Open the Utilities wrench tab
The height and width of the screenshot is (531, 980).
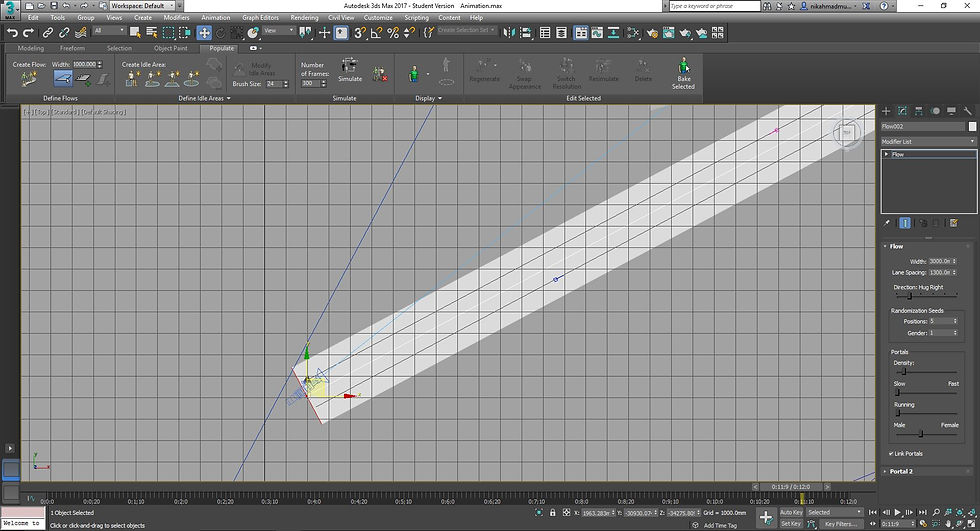968,111
